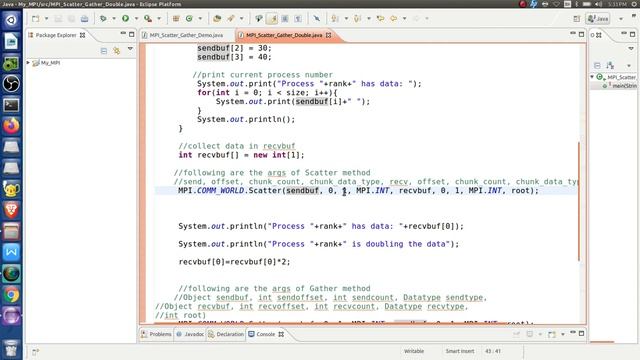
Task: Open the New Java Class dropdown arrow
Action: [x=200, y=18]
